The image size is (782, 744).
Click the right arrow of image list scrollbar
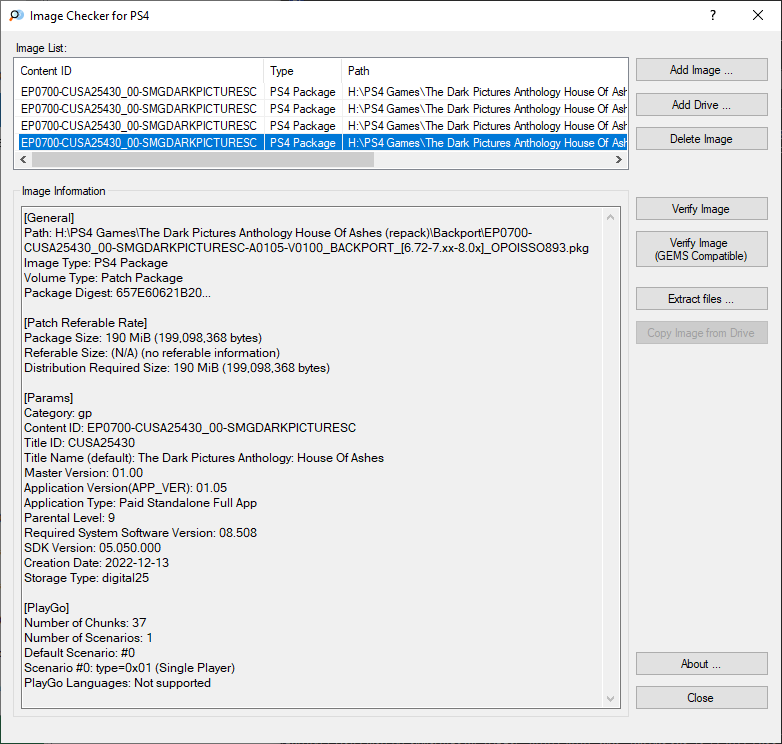click(619, 160)
